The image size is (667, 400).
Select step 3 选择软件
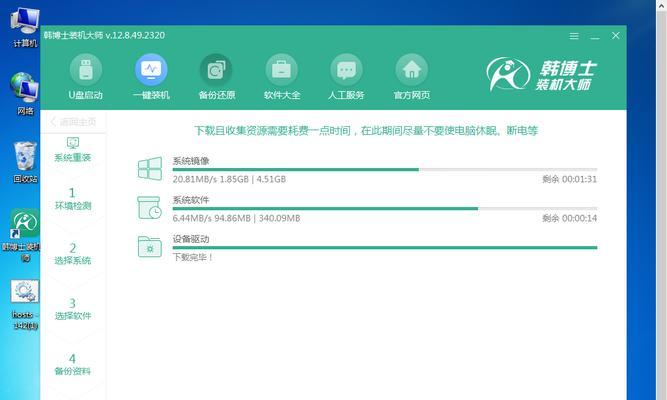click(x=73, y=309)
